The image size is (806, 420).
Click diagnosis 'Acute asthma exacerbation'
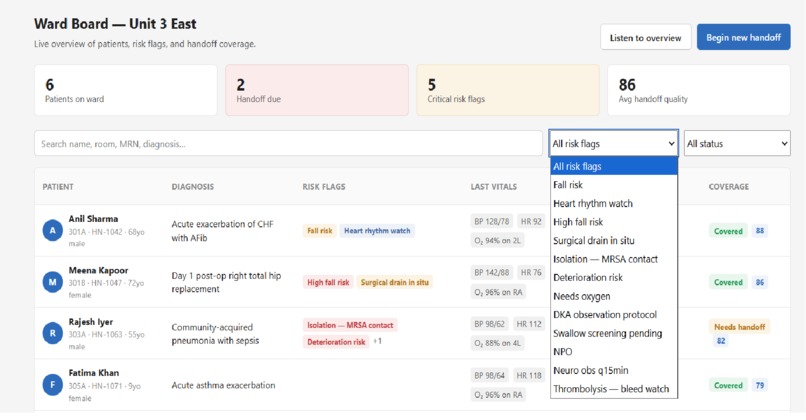point(223,385)
